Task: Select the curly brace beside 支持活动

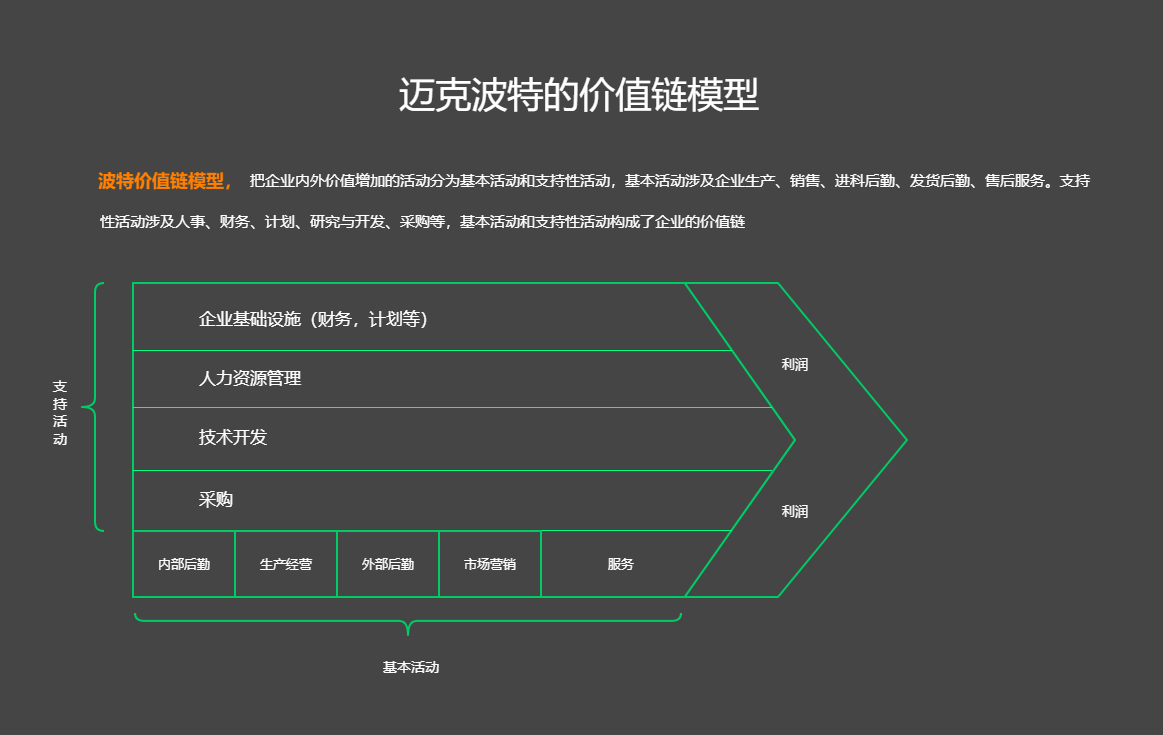Action: [95, 407]
